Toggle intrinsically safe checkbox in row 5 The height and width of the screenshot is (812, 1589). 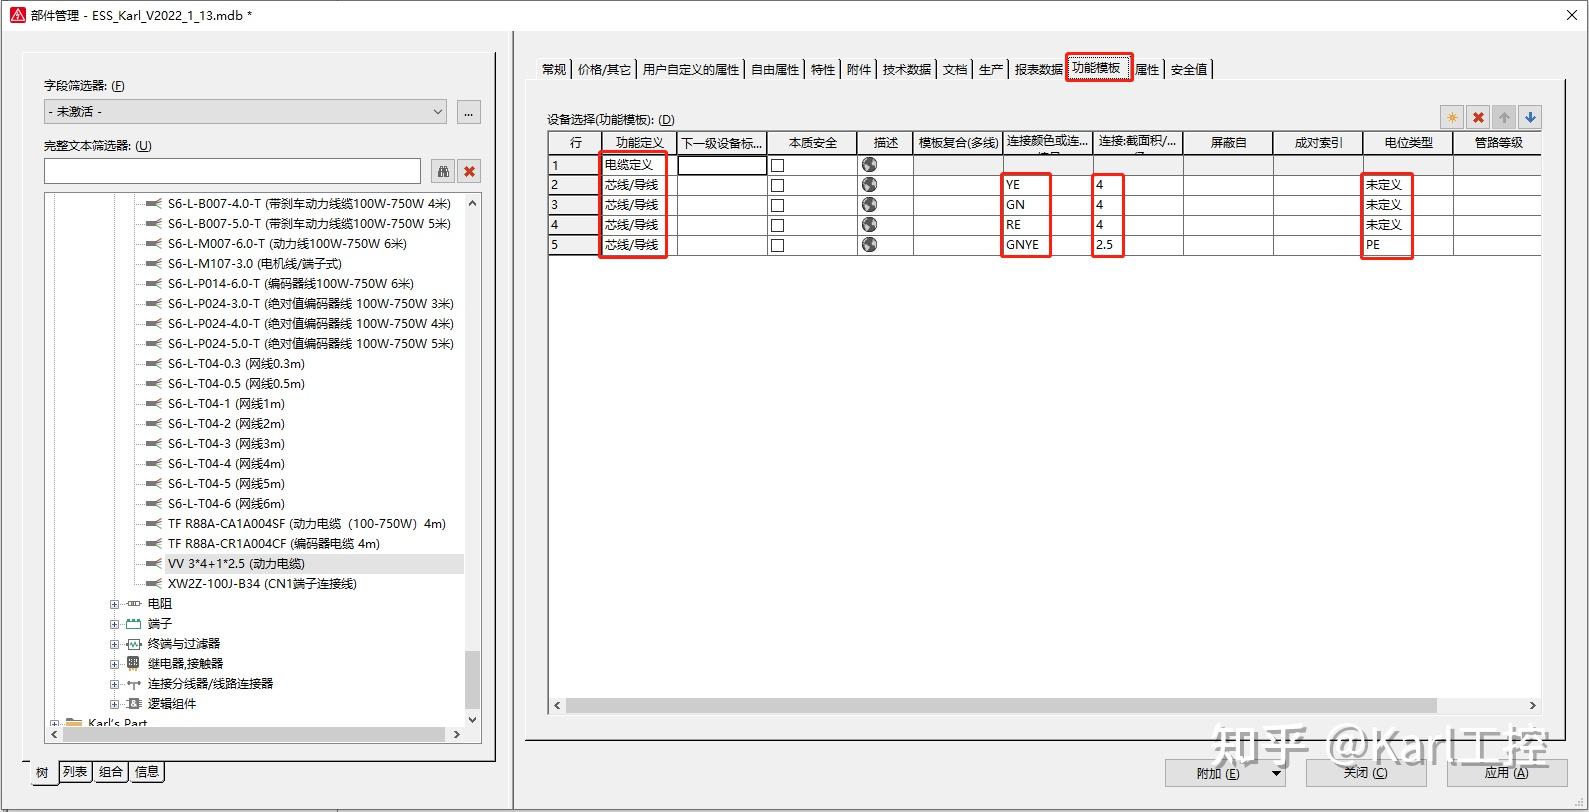pos(777,245)
